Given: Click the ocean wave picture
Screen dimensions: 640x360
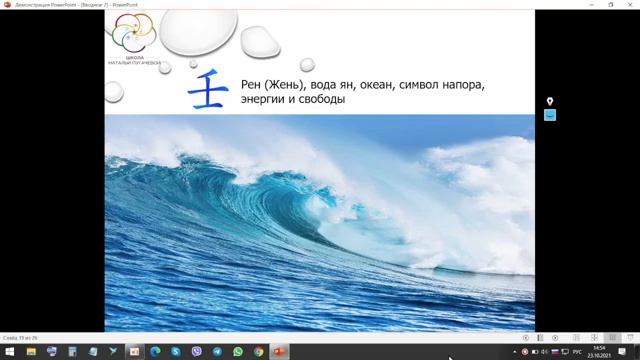Looking at the screenshot, I should tap(320, 222).
